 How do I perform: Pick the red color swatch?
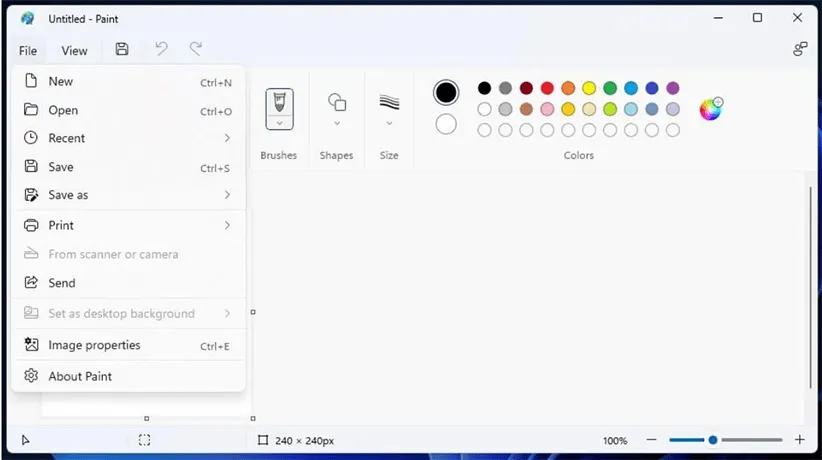pyautogui.click(x=547, y=89)
